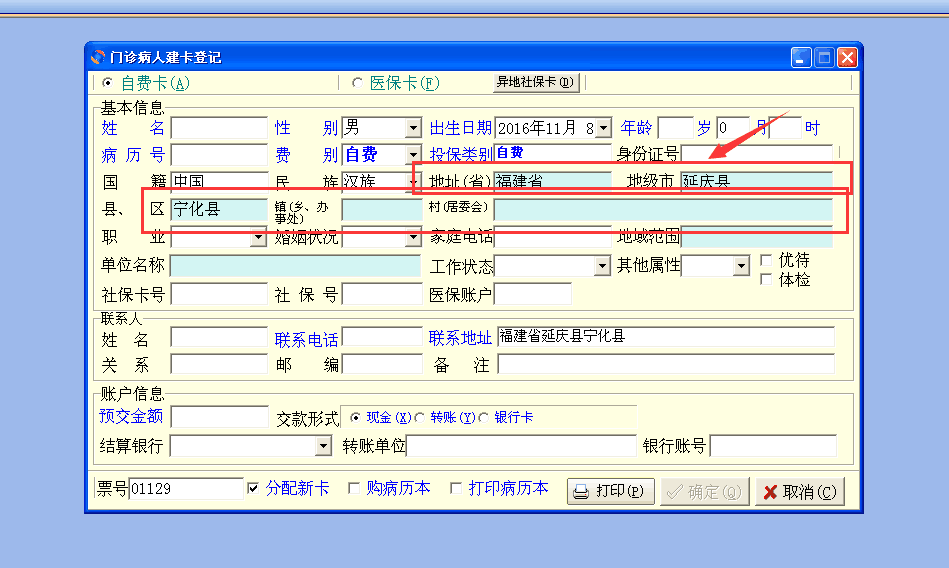Open the 费别 dropdown showing 自费

click(413, 154)
